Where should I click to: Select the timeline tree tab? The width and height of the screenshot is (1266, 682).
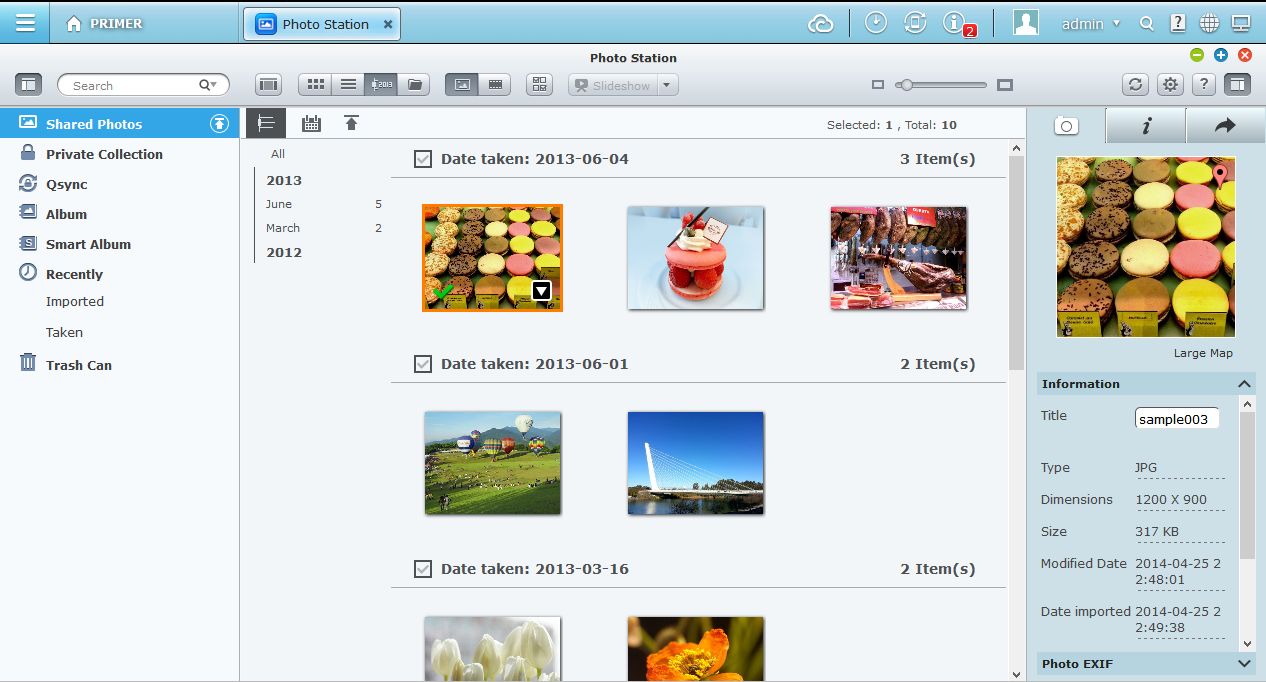point(266,123)
